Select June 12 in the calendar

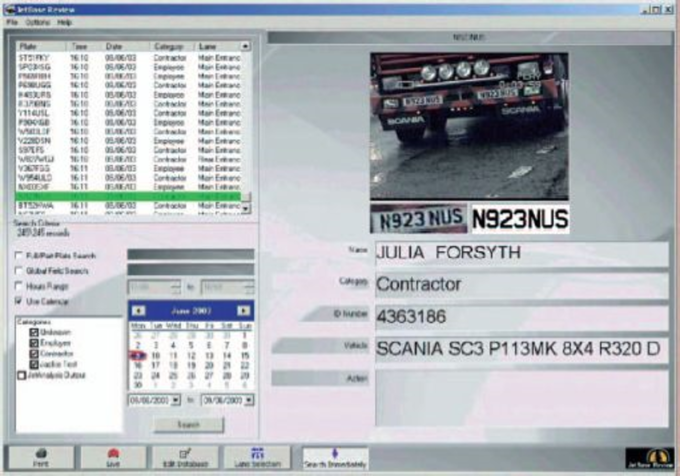tap(191, 355)
